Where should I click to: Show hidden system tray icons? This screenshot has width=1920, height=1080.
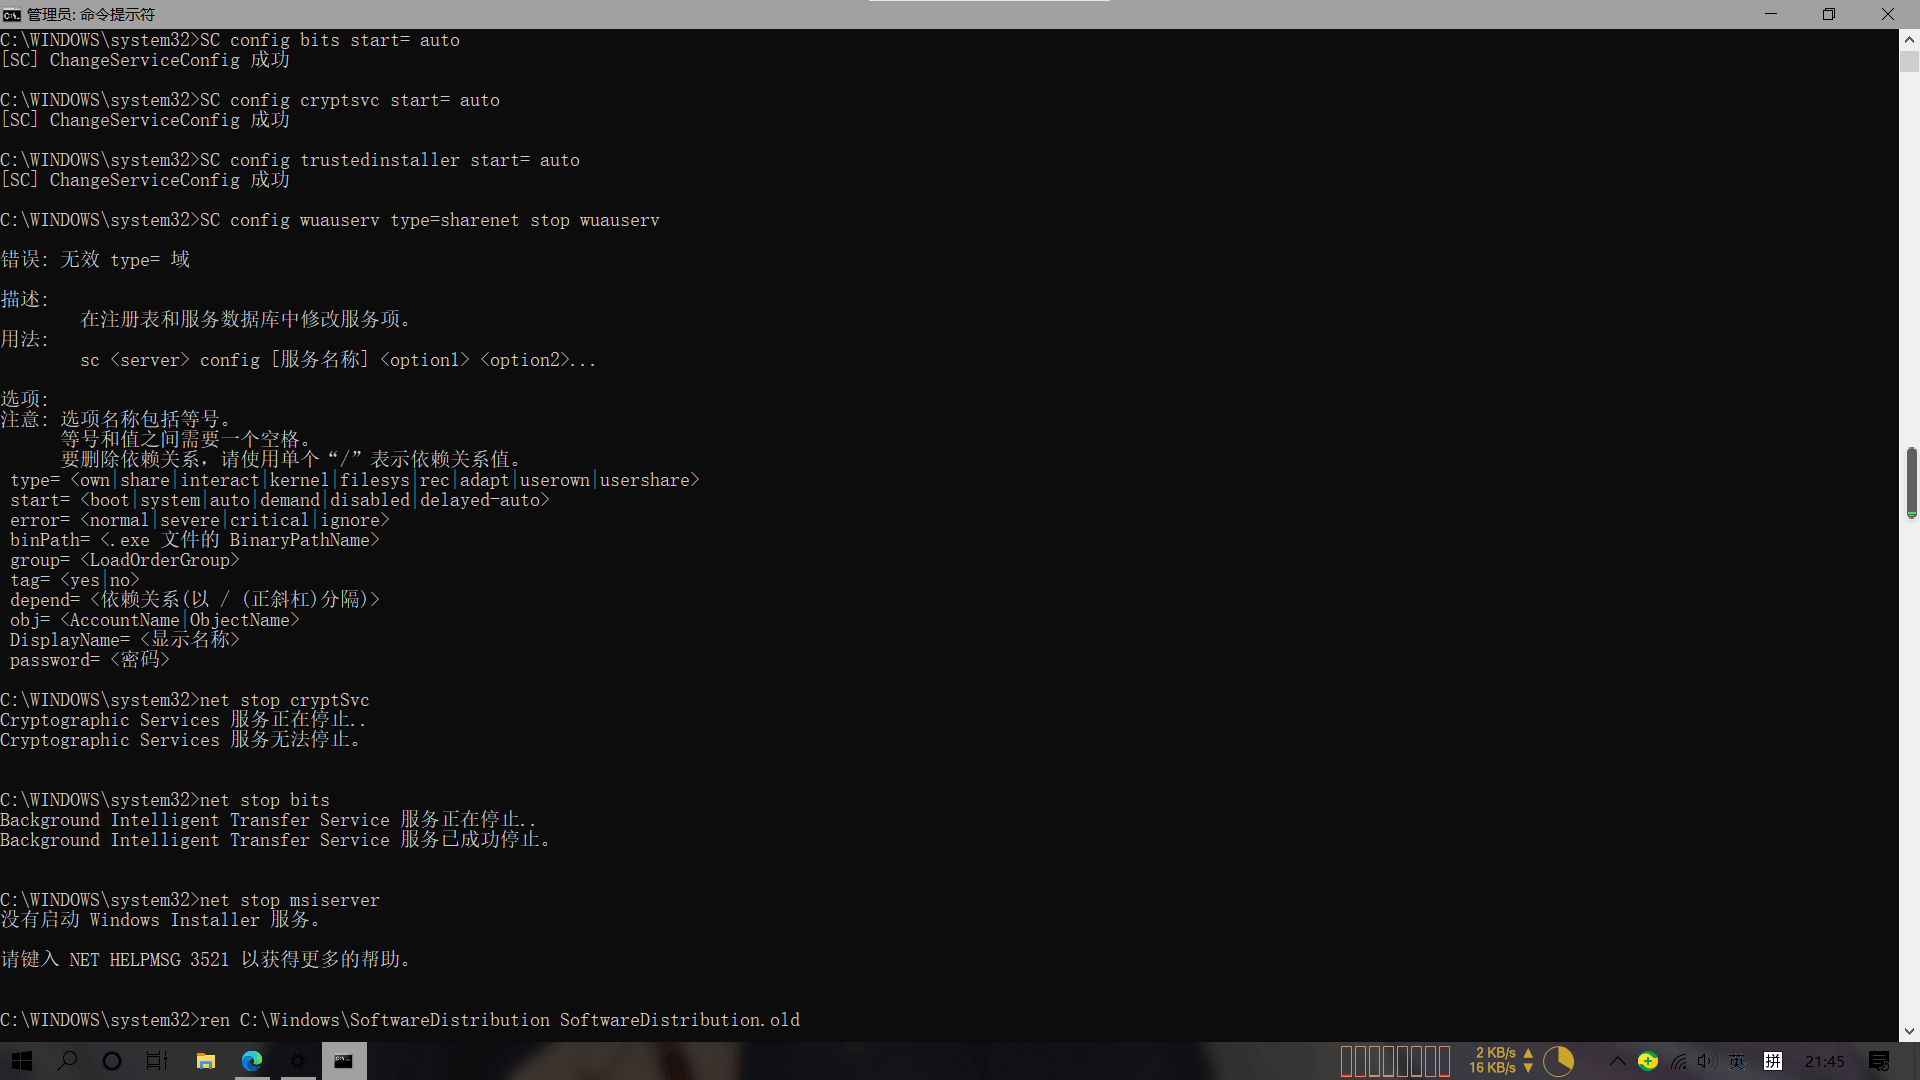[x=1617, y=1061]
